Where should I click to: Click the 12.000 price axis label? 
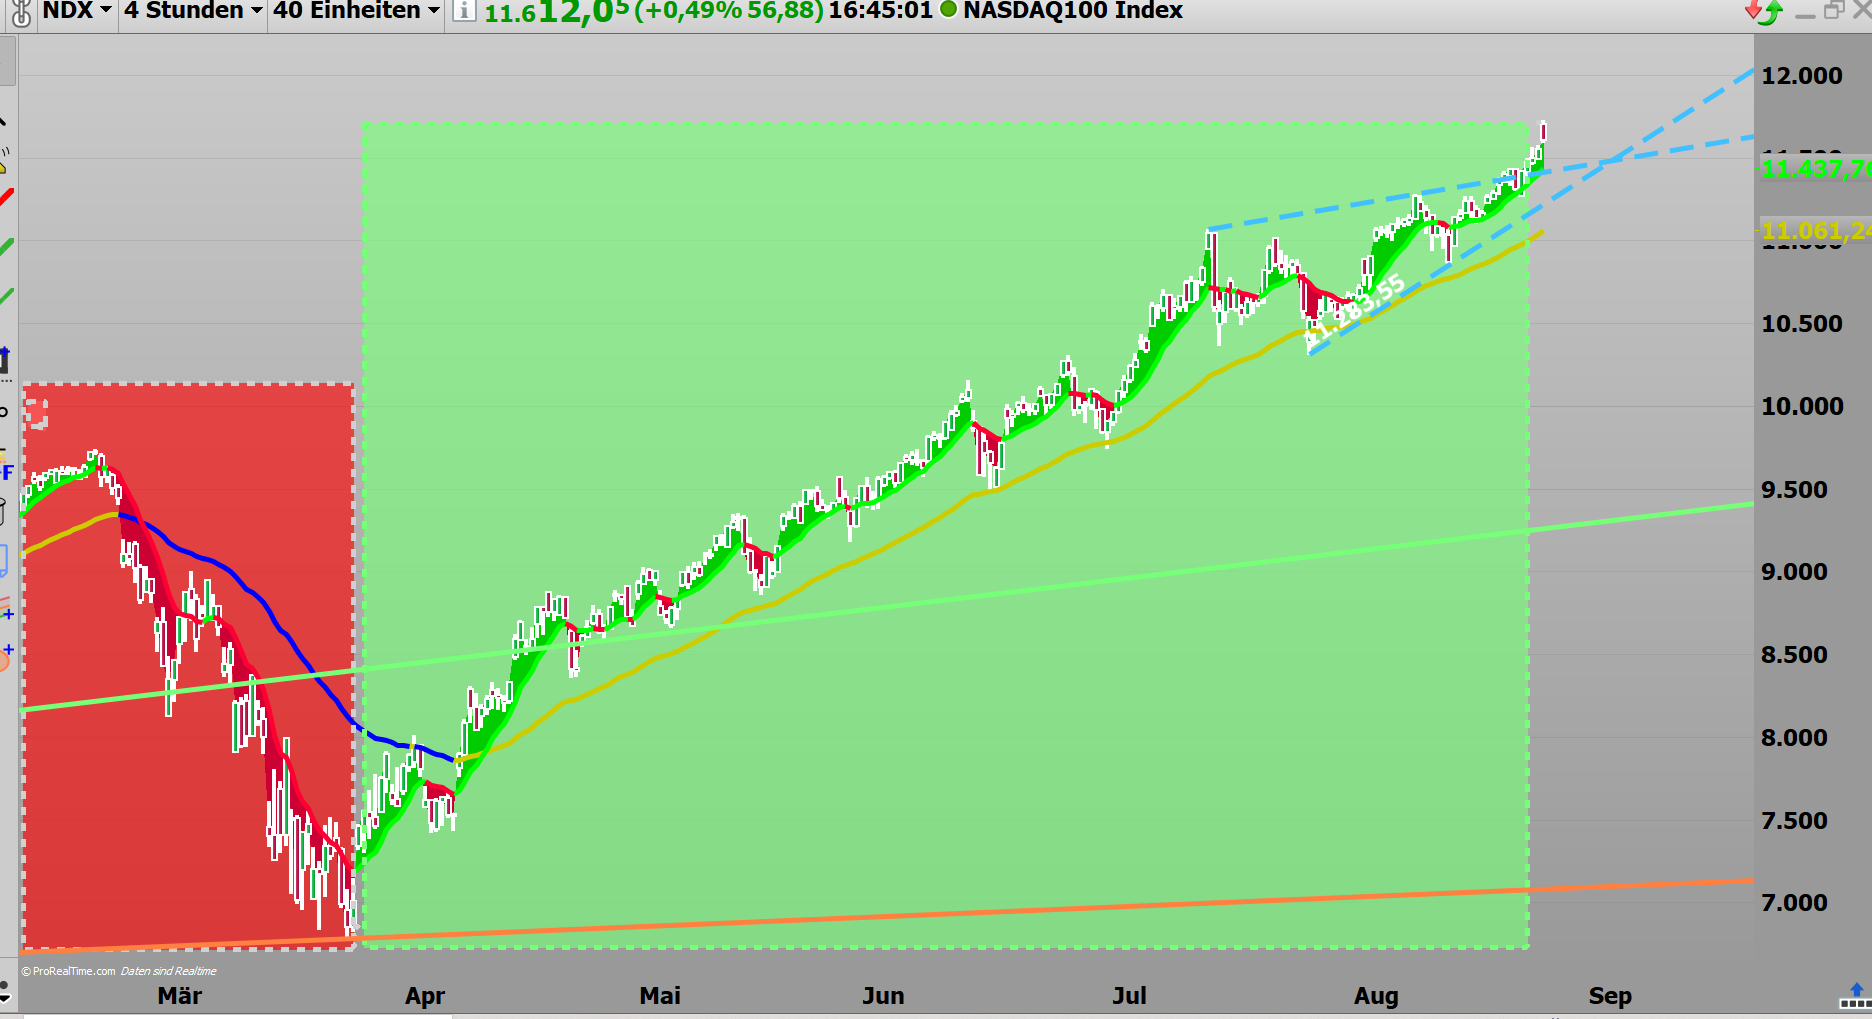point(1802,76)
